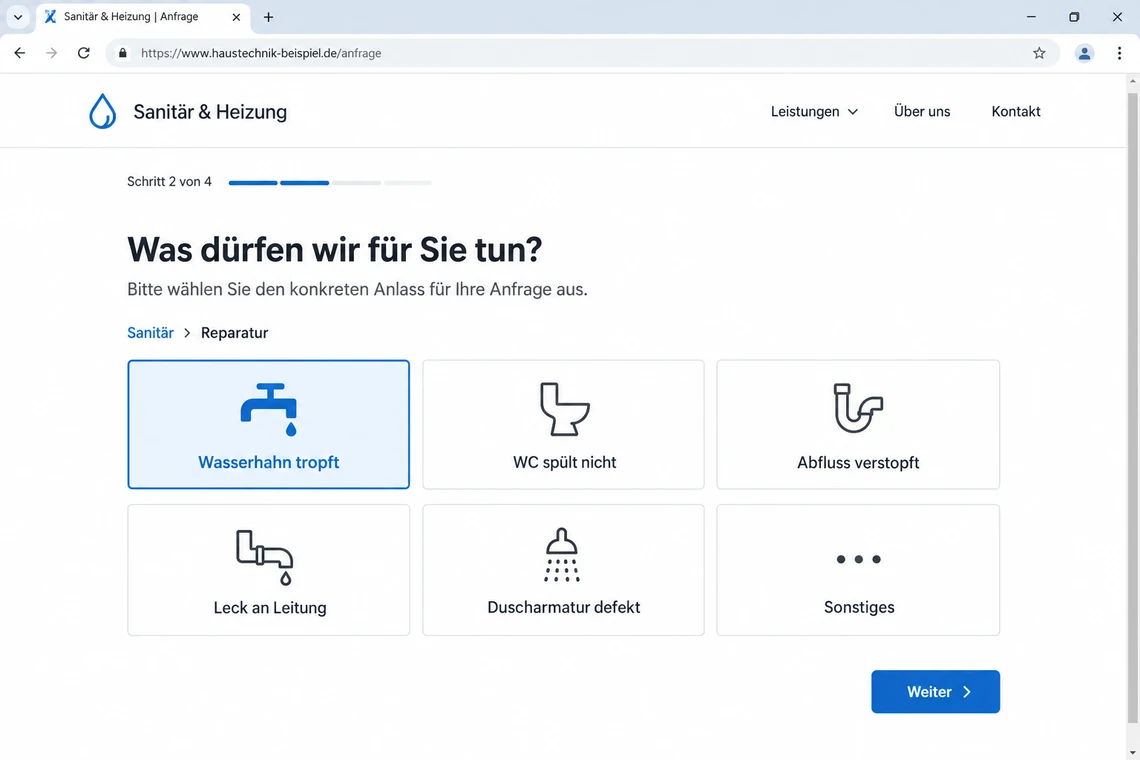Select the Sanitär & Heizung | Anfrage tab
Image resolution: width=1140 pixels, height=760 pixels.
click(x=142, y=17)
